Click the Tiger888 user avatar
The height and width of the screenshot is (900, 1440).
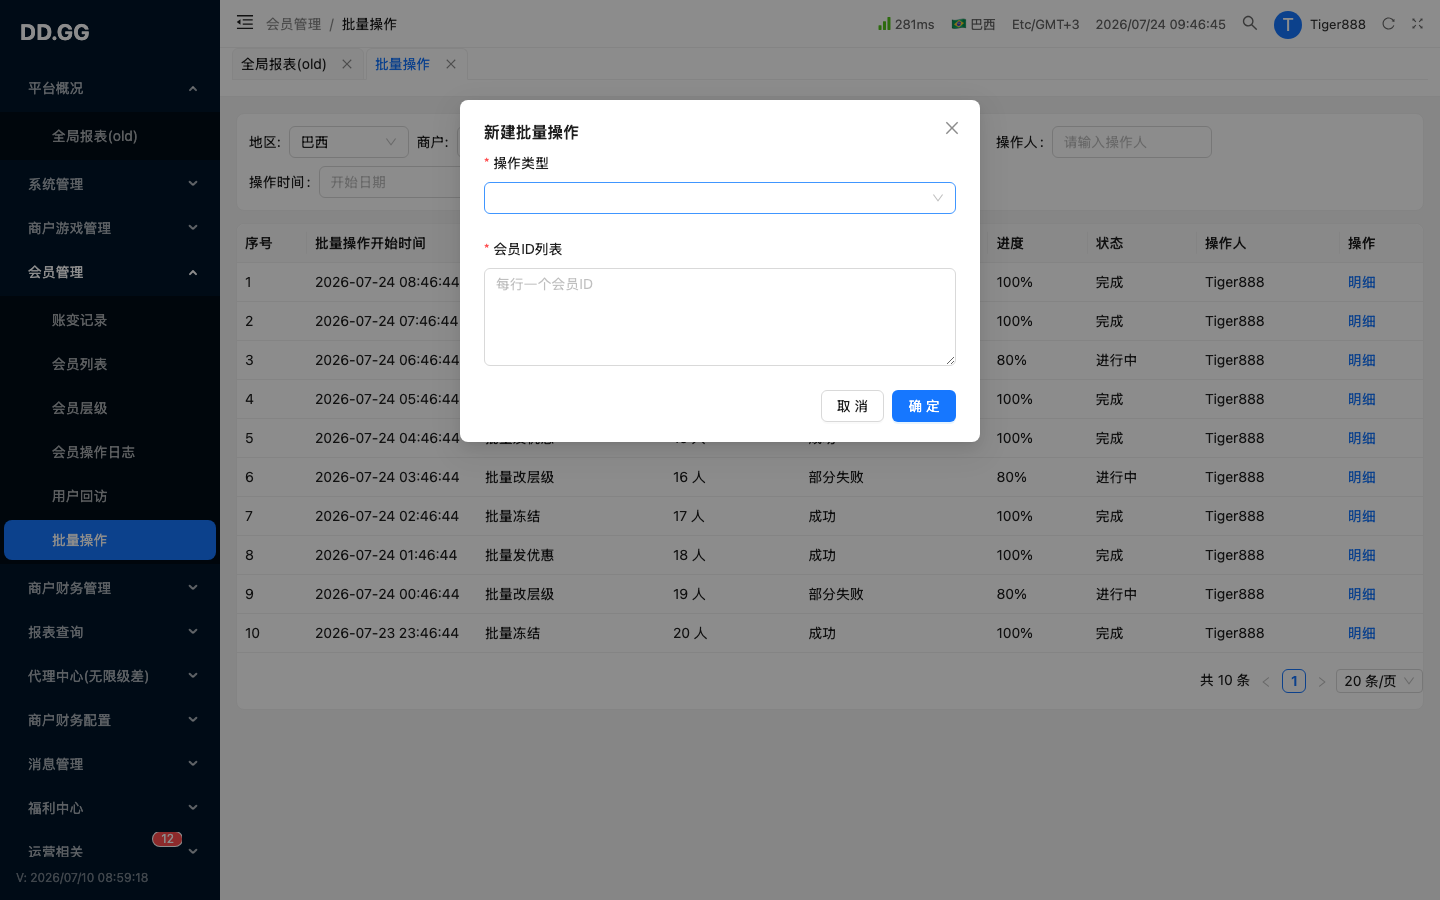(1287, 24)
